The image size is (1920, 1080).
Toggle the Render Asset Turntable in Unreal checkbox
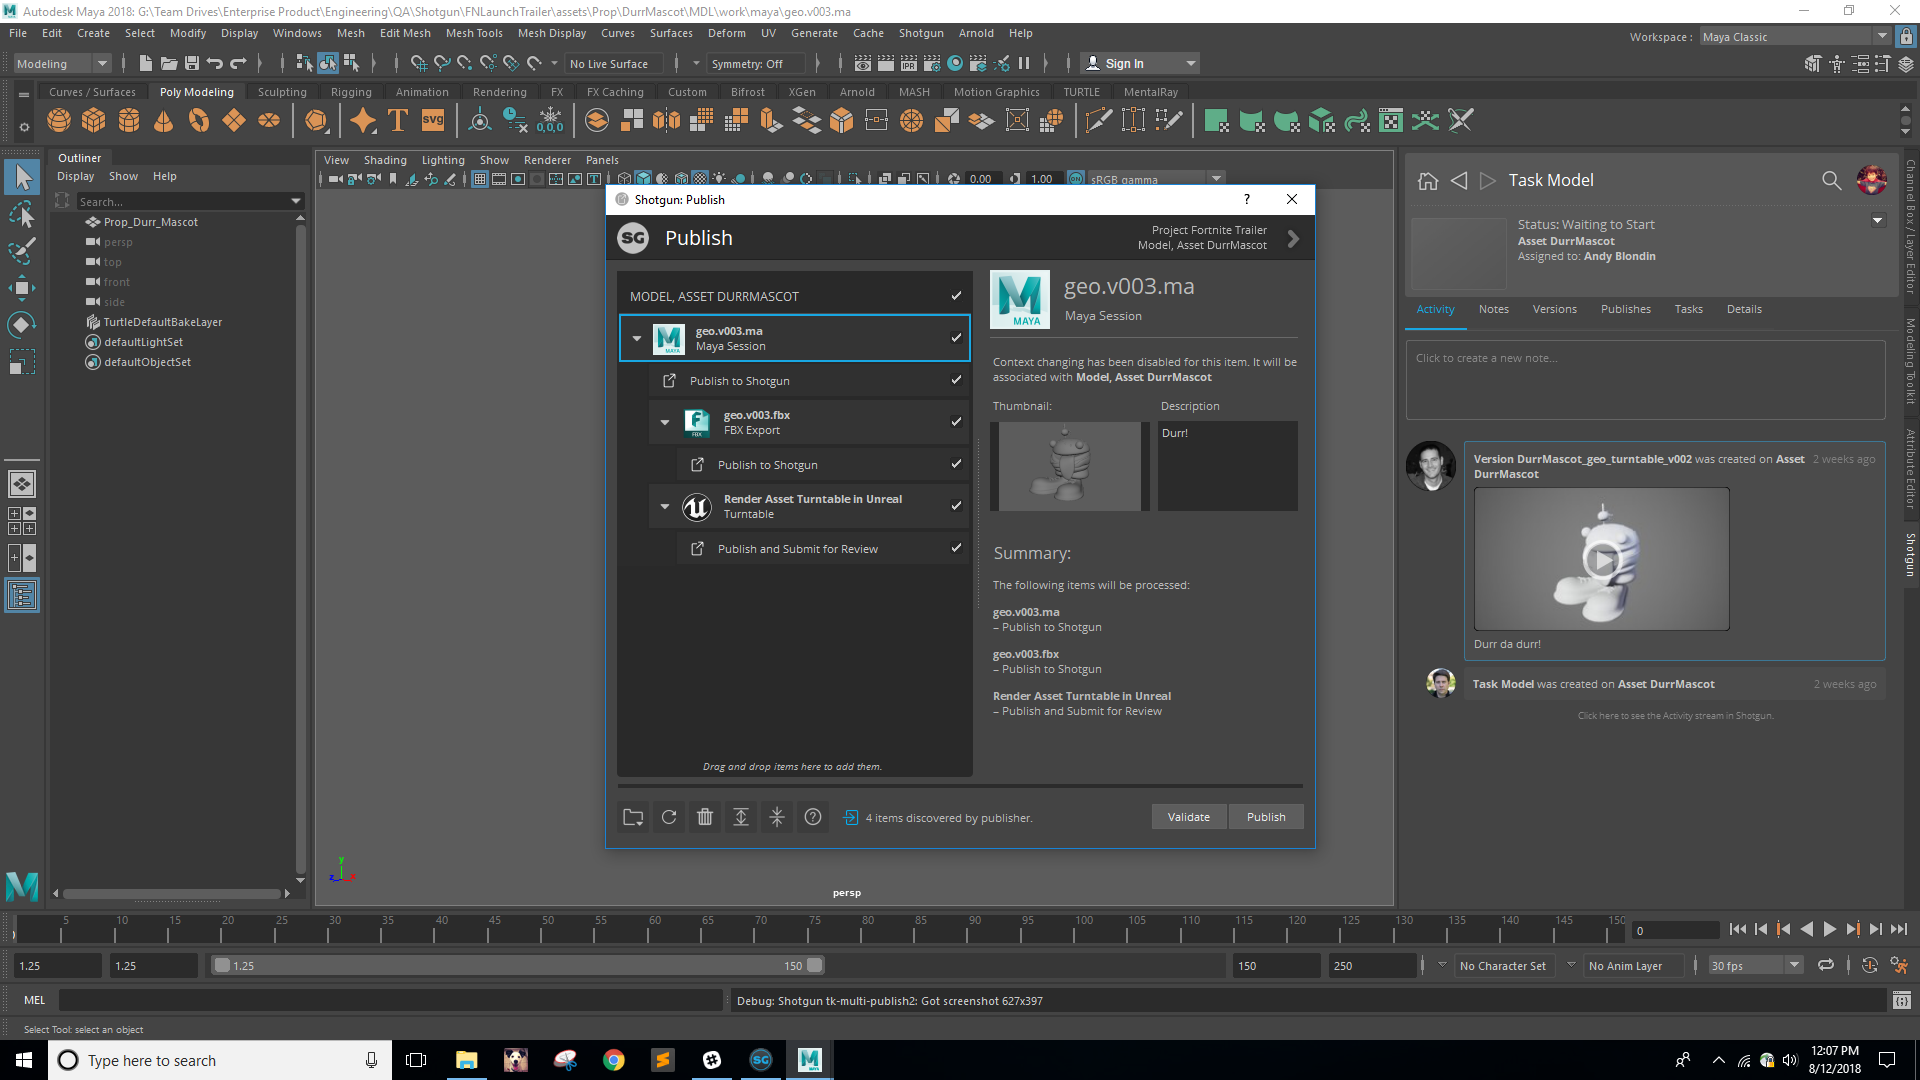coord(956,505)
